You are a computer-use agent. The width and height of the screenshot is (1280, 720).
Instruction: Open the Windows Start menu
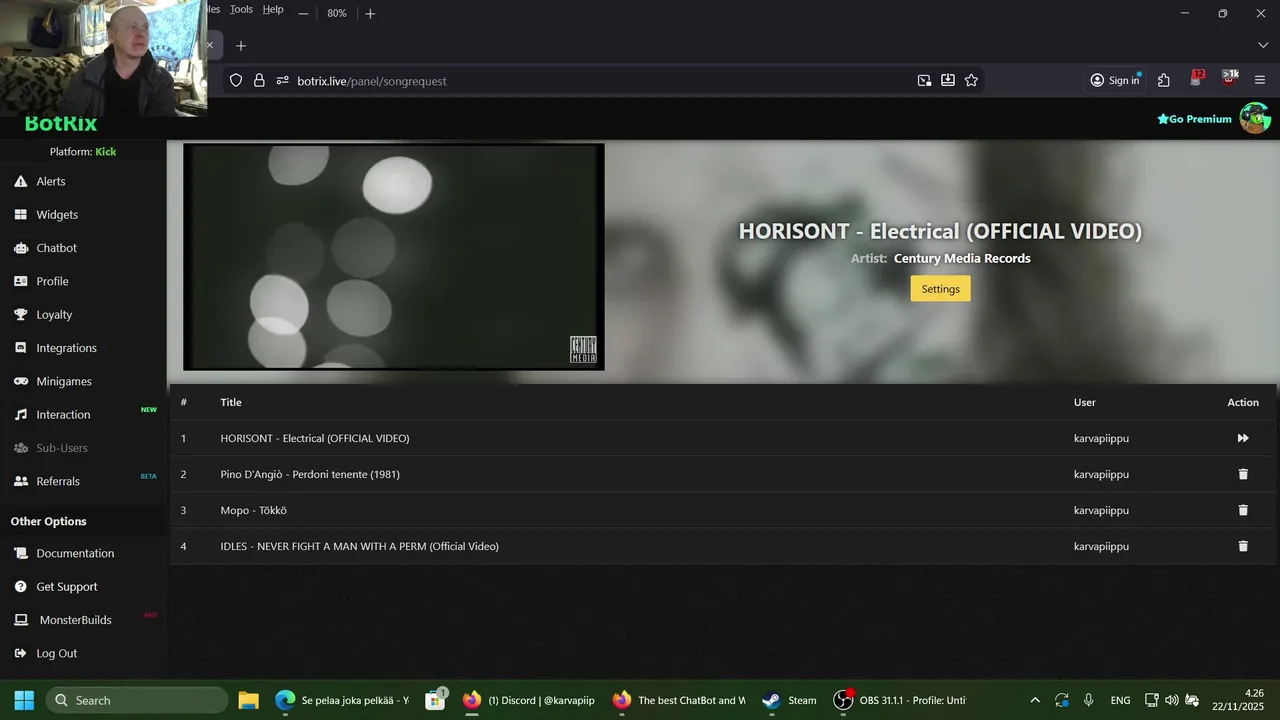[24, 700]
